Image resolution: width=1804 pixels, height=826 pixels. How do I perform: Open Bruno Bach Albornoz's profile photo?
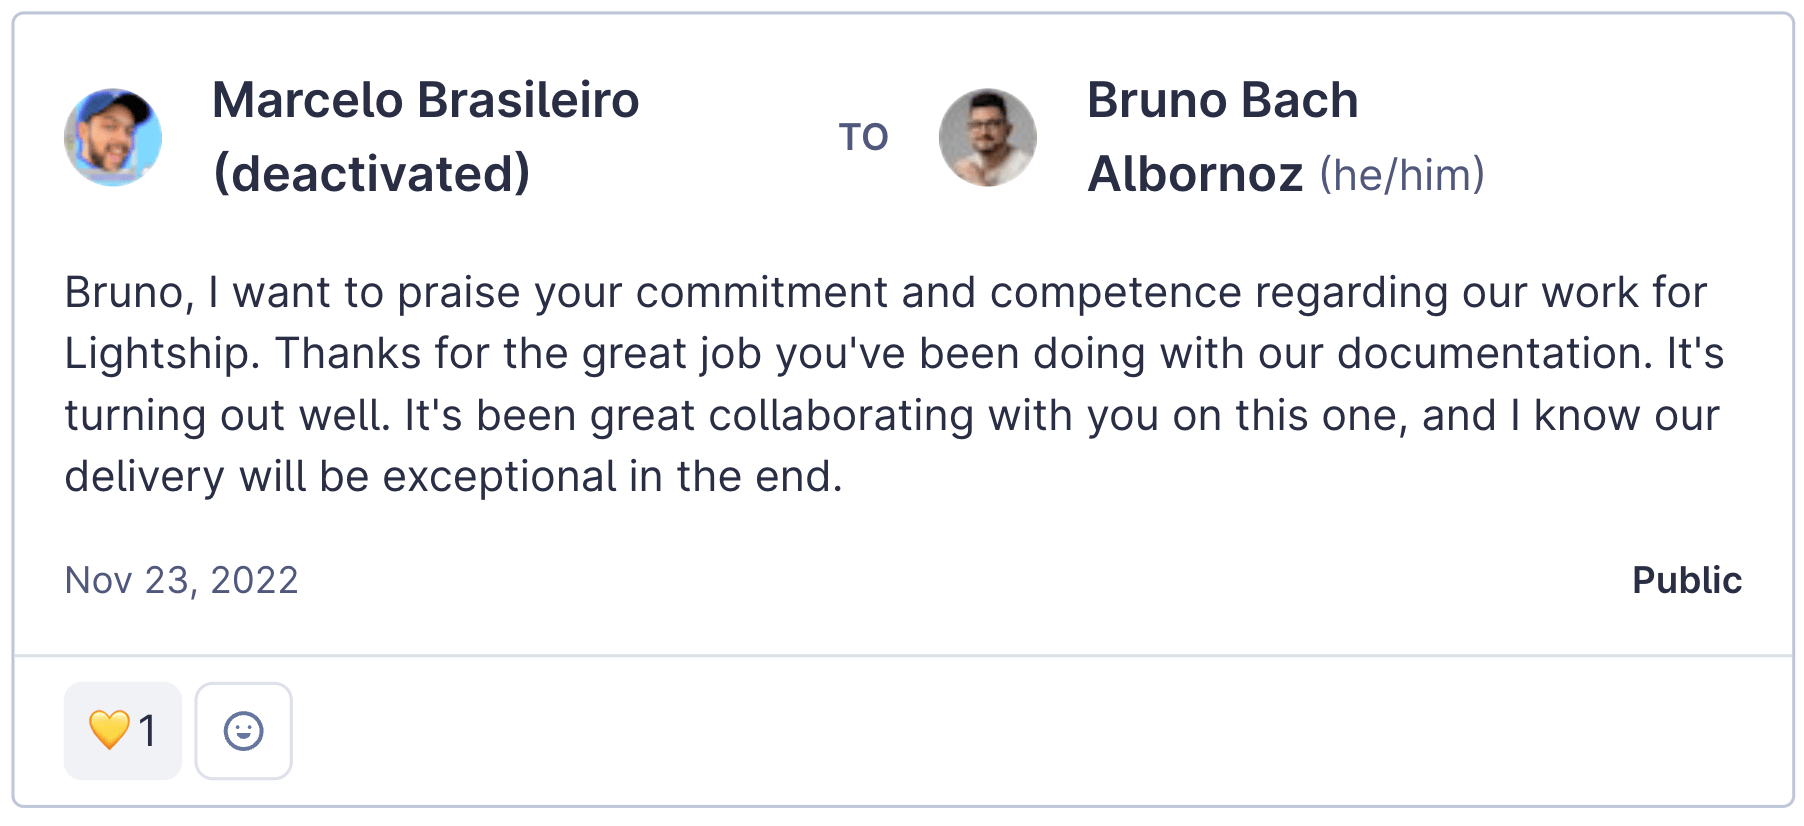pos(987,137)
